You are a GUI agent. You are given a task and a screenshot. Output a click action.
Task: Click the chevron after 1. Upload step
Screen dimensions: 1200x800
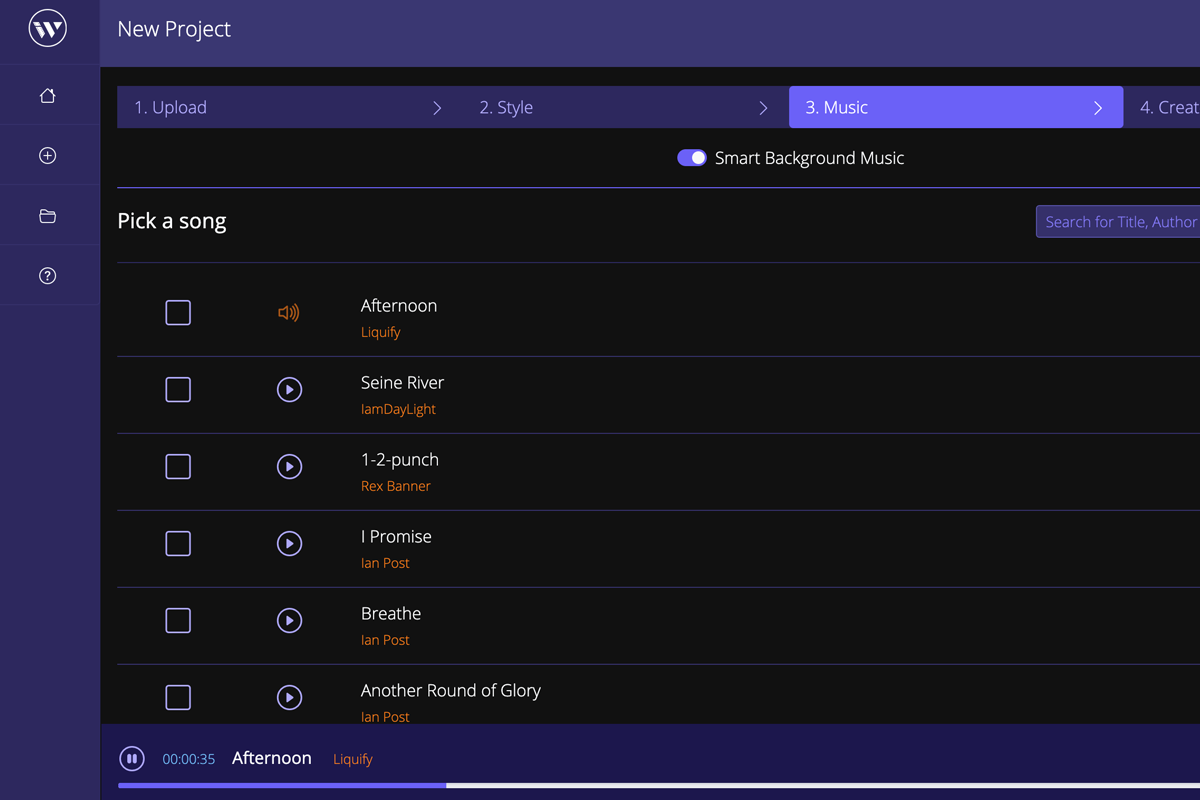437,108
